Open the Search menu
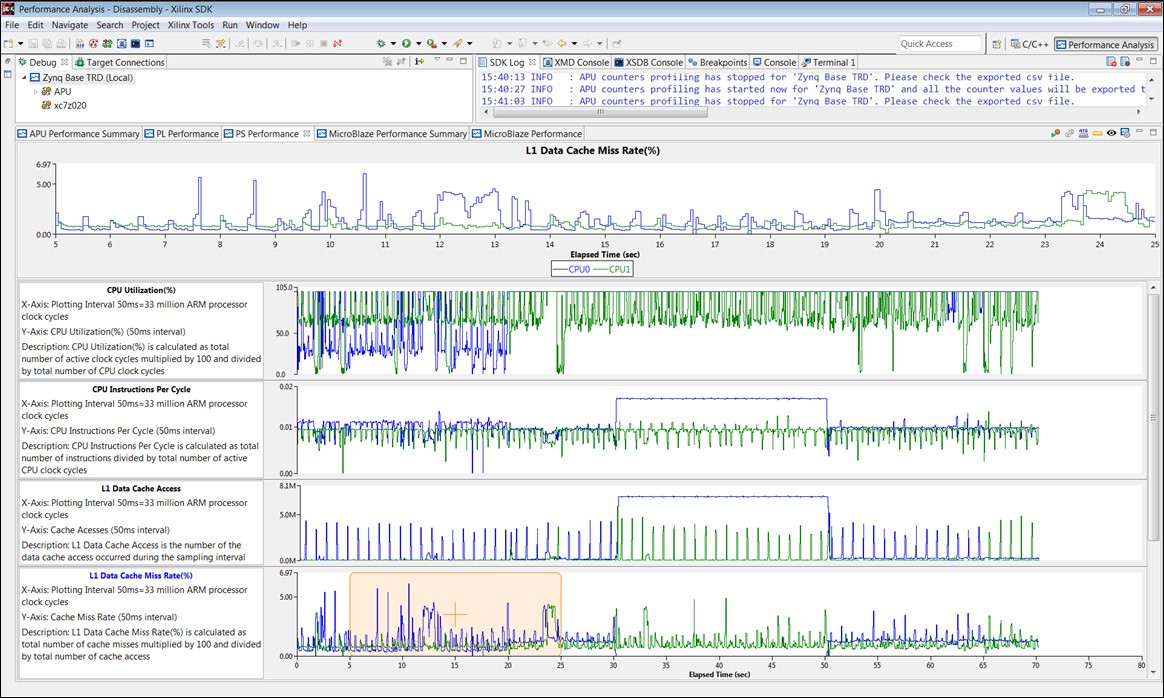 pyautogui.click(x=110, y=25)
